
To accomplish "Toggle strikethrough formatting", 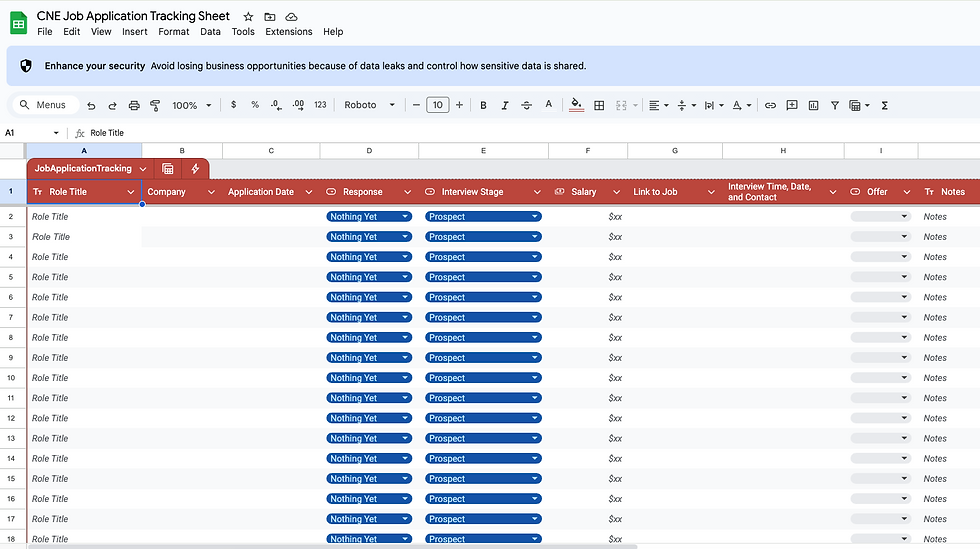I will click(x=527, y=105).
